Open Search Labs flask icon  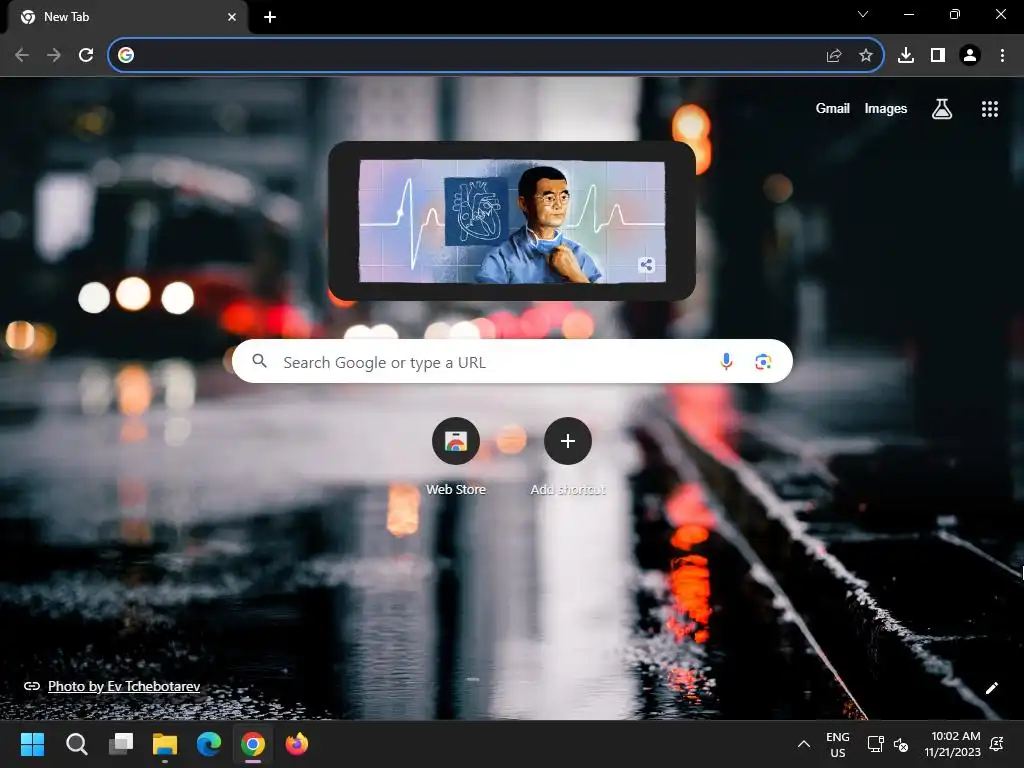942,108
